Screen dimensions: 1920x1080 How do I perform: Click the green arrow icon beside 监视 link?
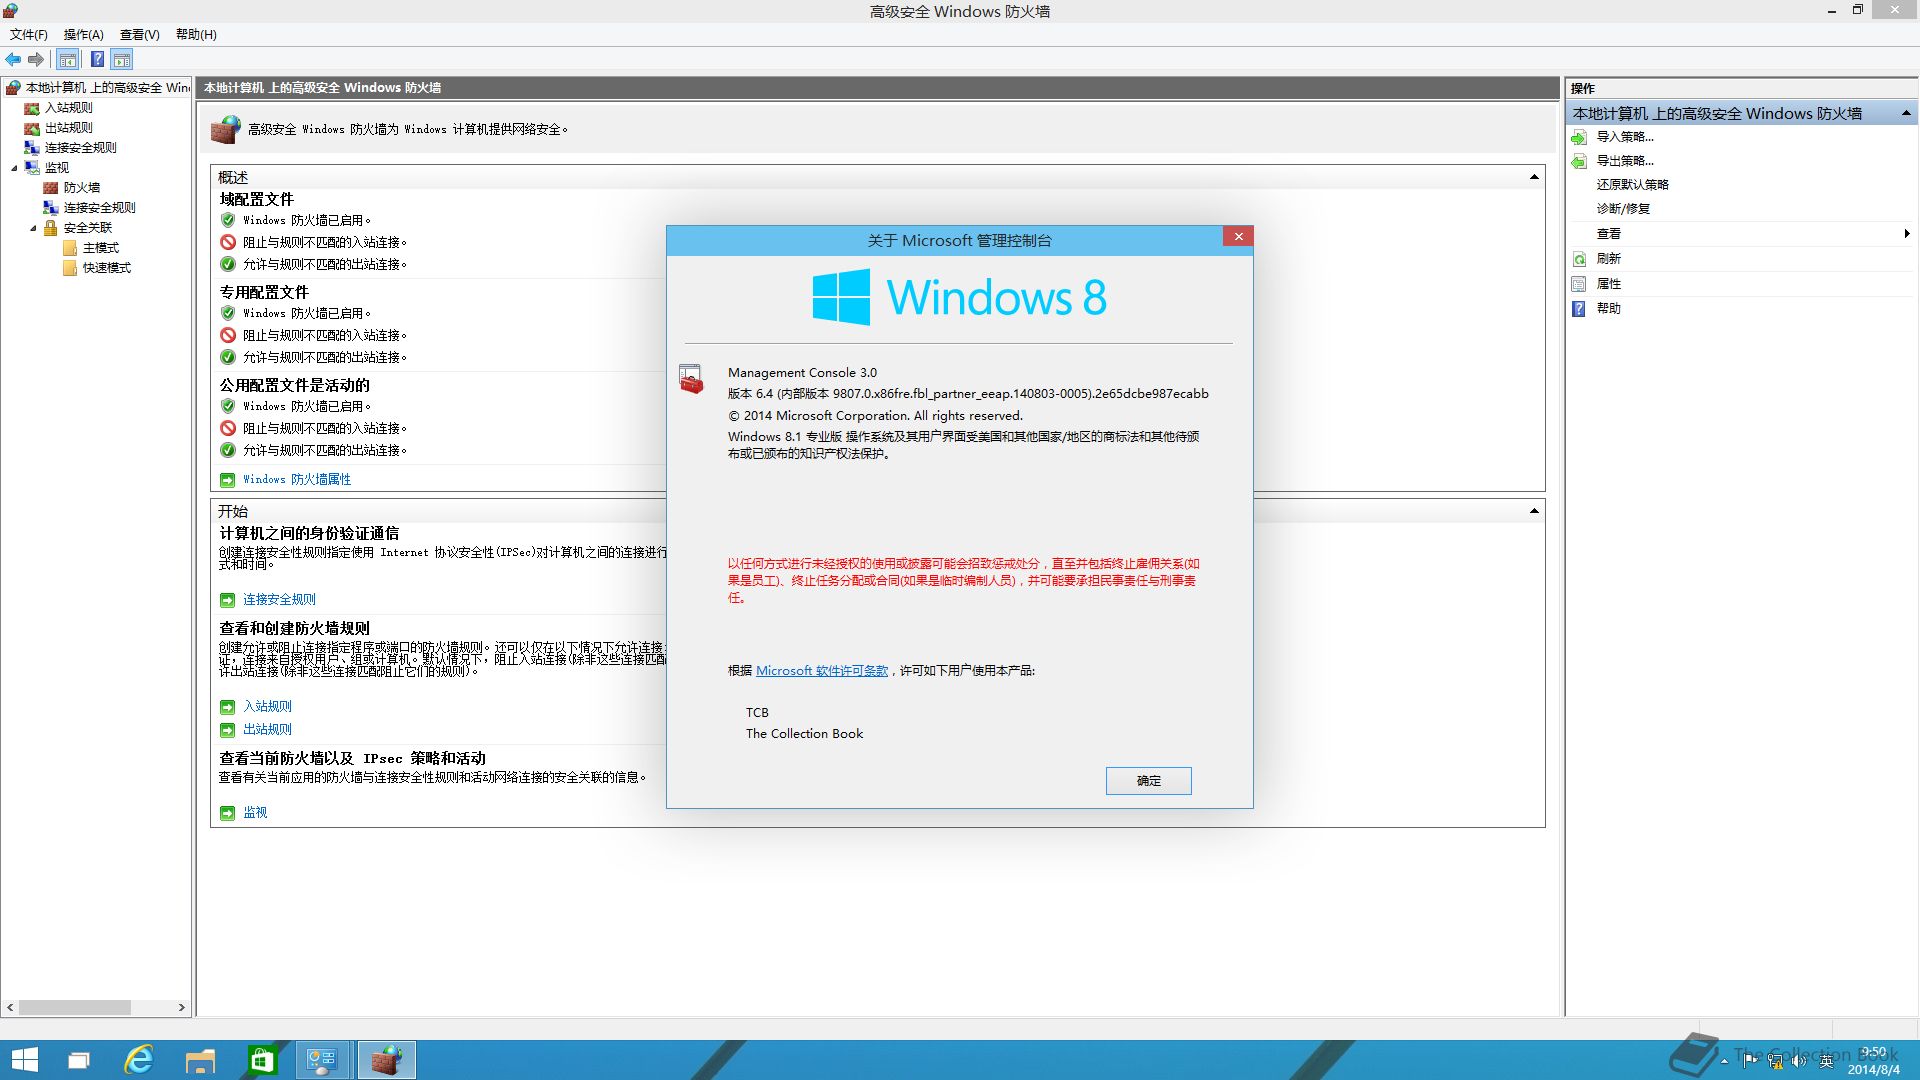click(x=227, y=813)
